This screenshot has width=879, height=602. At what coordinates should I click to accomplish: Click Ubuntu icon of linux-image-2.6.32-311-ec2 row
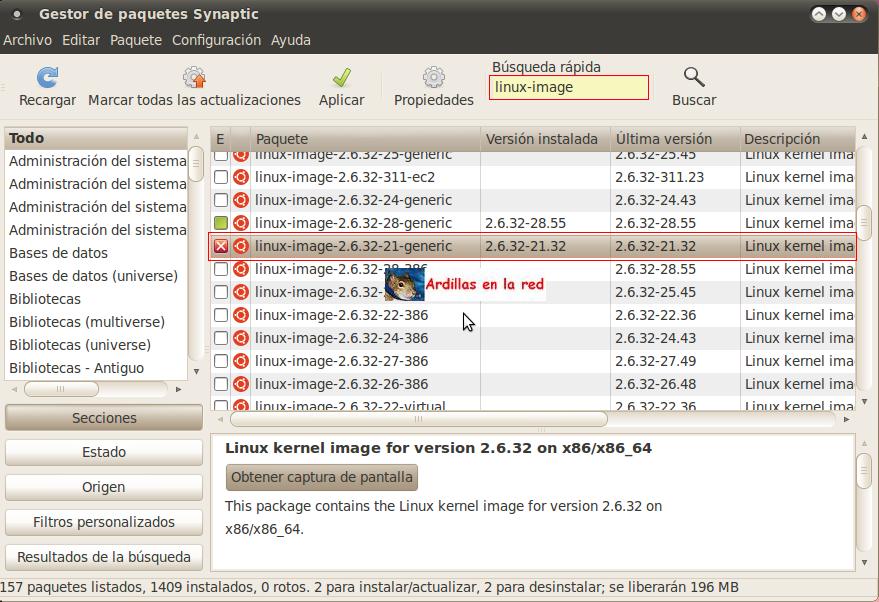240,177
